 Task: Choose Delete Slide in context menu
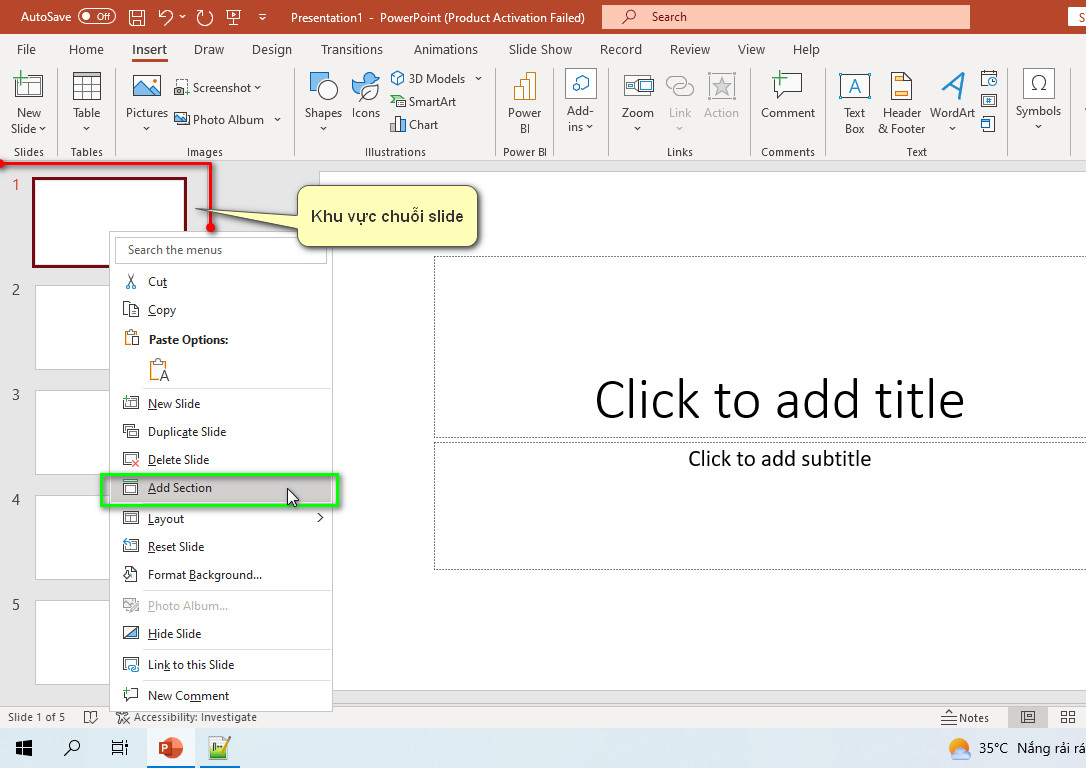(221, 460)
